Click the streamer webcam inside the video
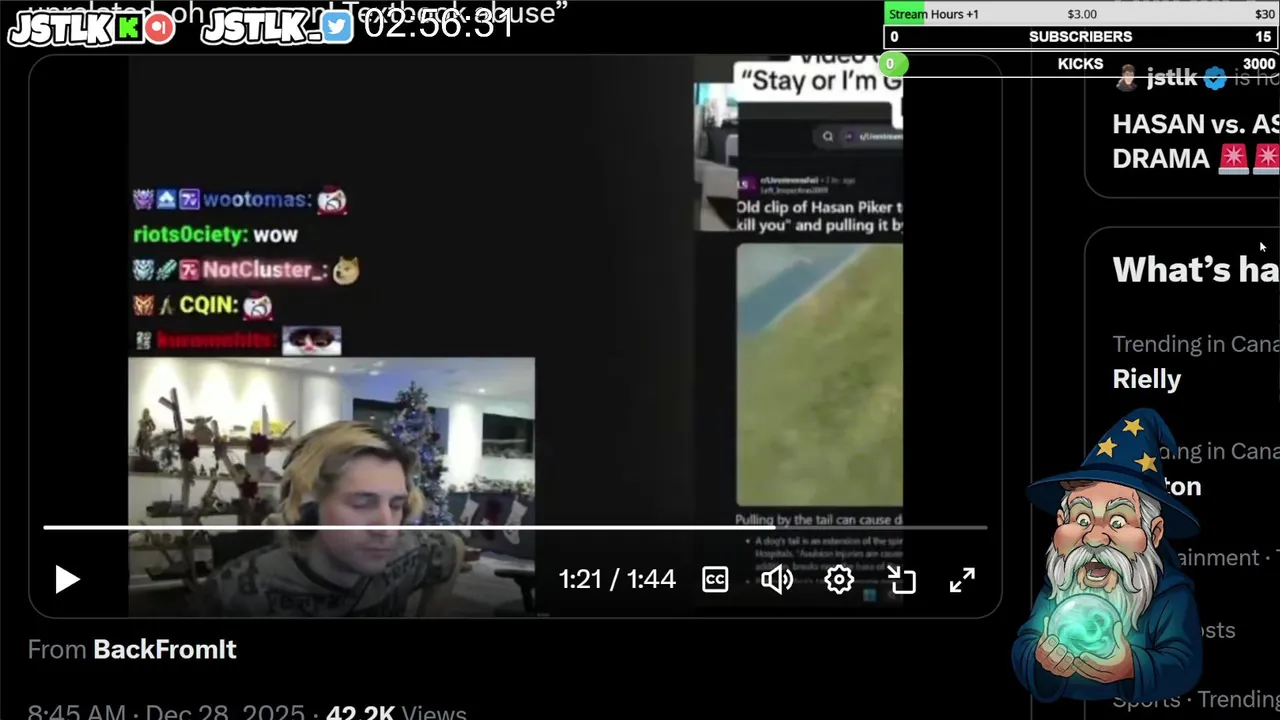Screen dimensions: 1280x720 331,485
